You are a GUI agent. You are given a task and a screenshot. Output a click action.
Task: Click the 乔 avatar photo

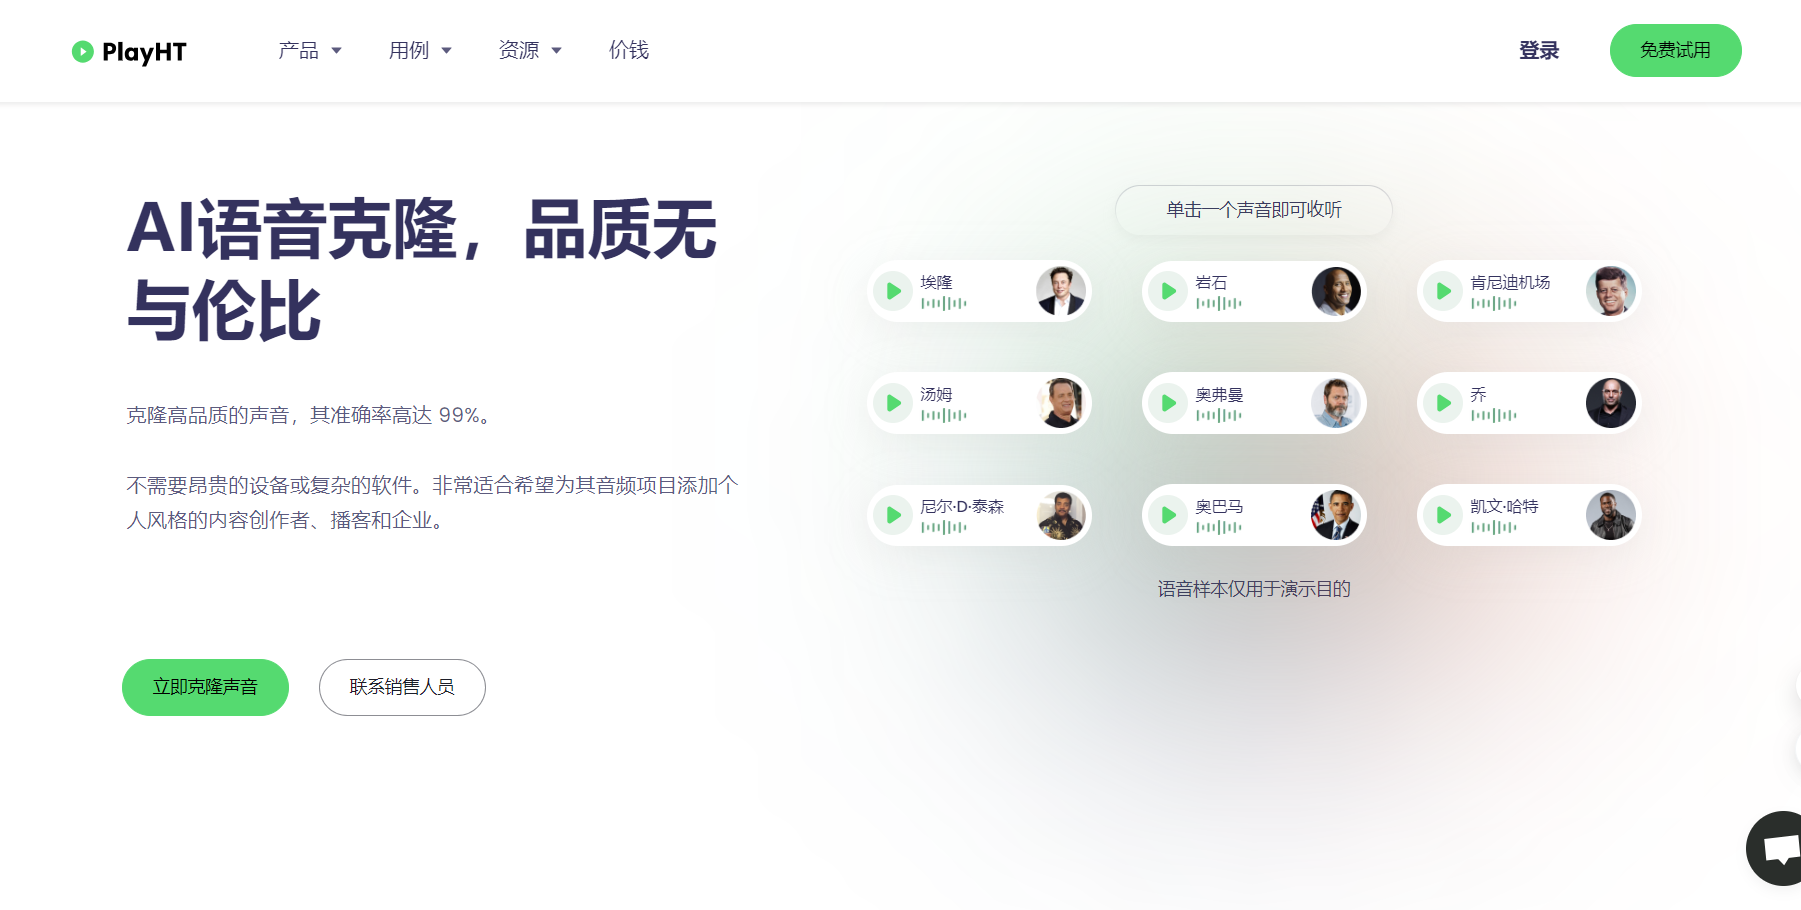click(x=1611, y=403)
